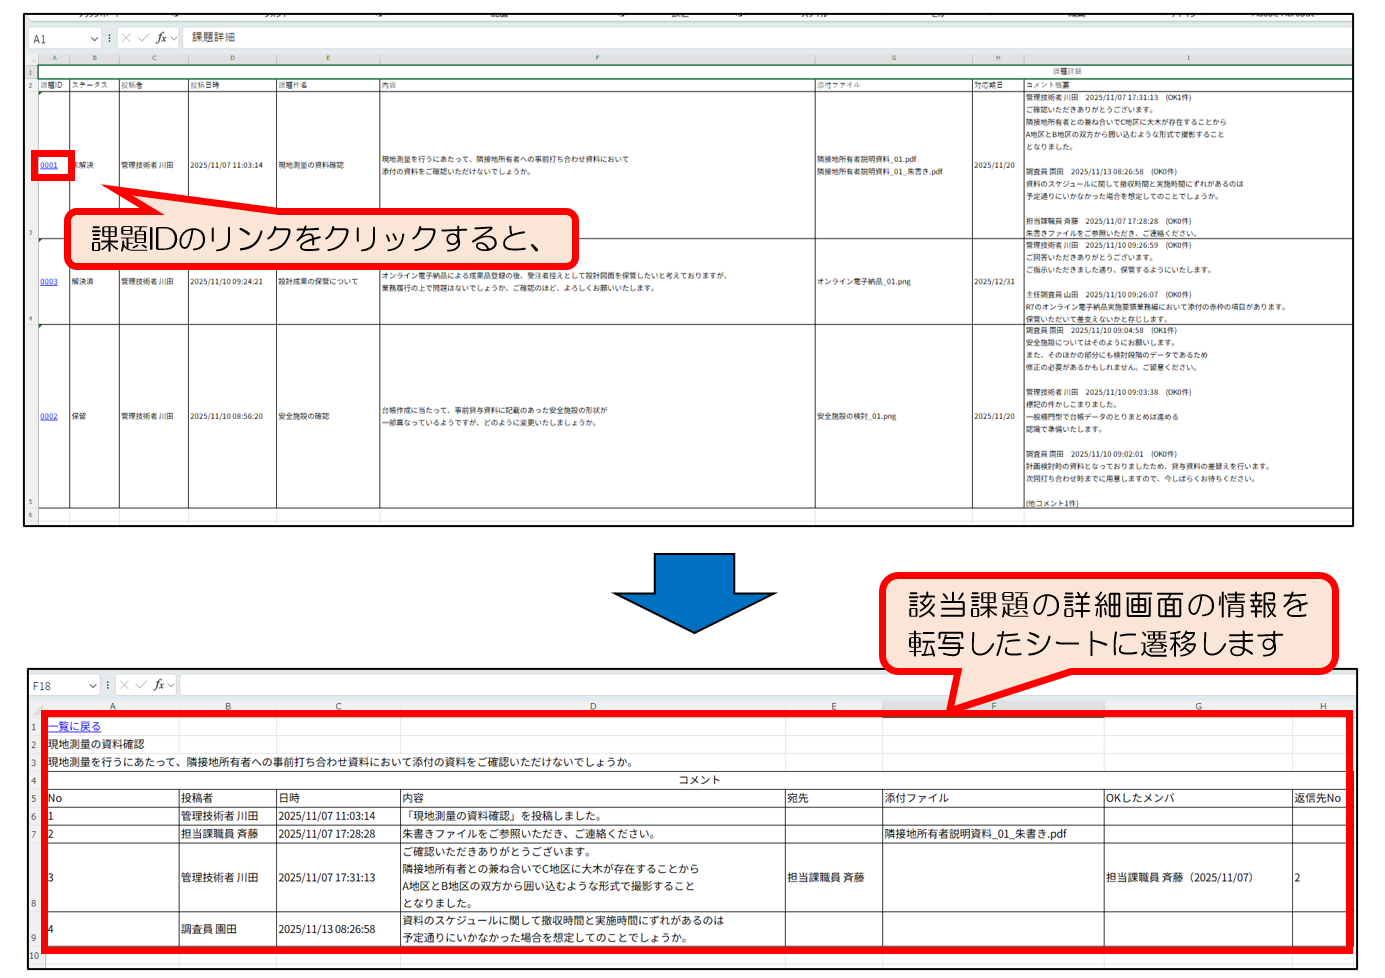Click the enter checkmark icon in upper formula bar
This screenshot has height=978, width=1385.
click(x=143, y=38)
